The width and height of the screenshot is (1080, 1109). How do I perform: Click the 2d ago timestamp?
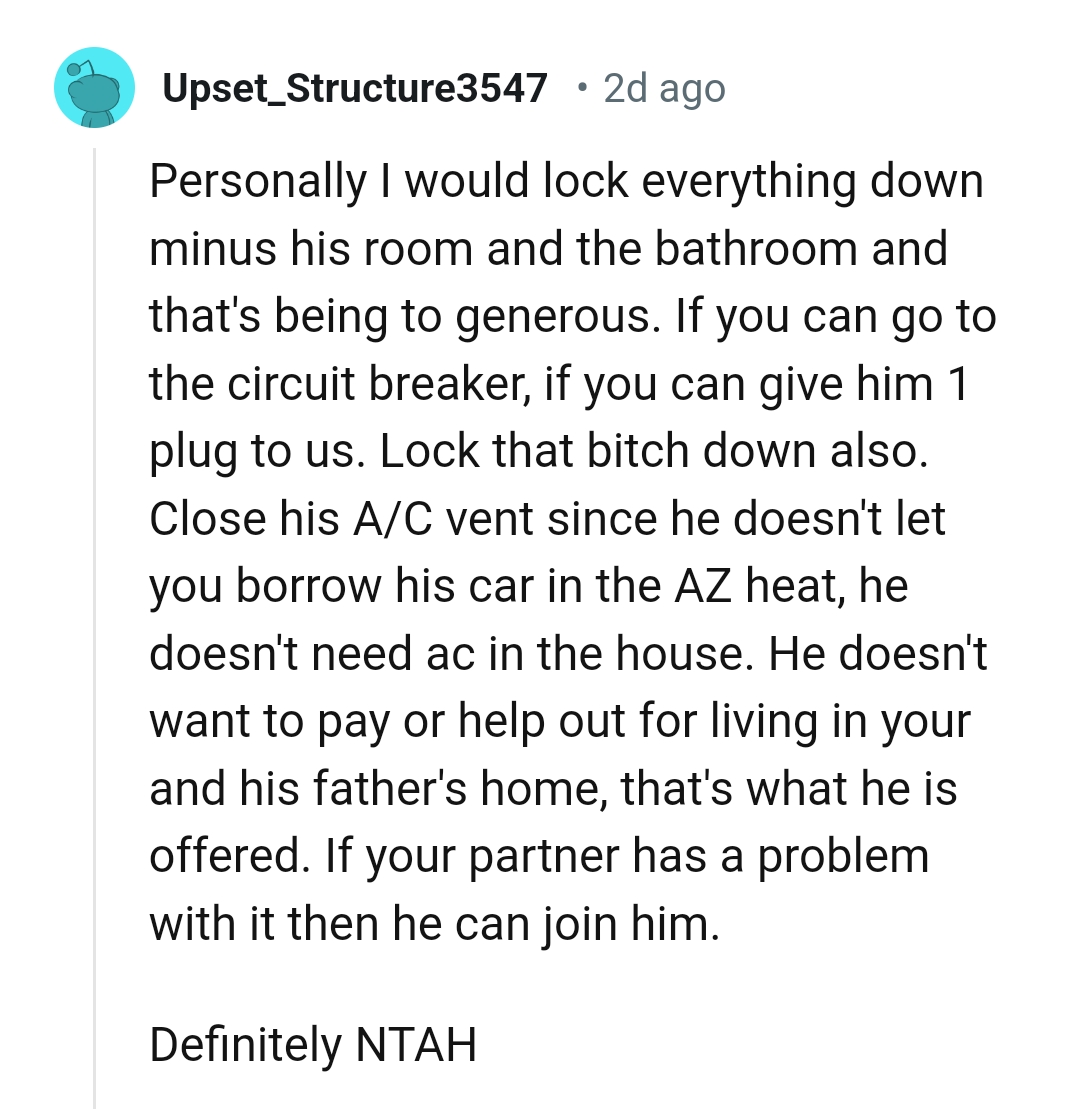point(663,87)
